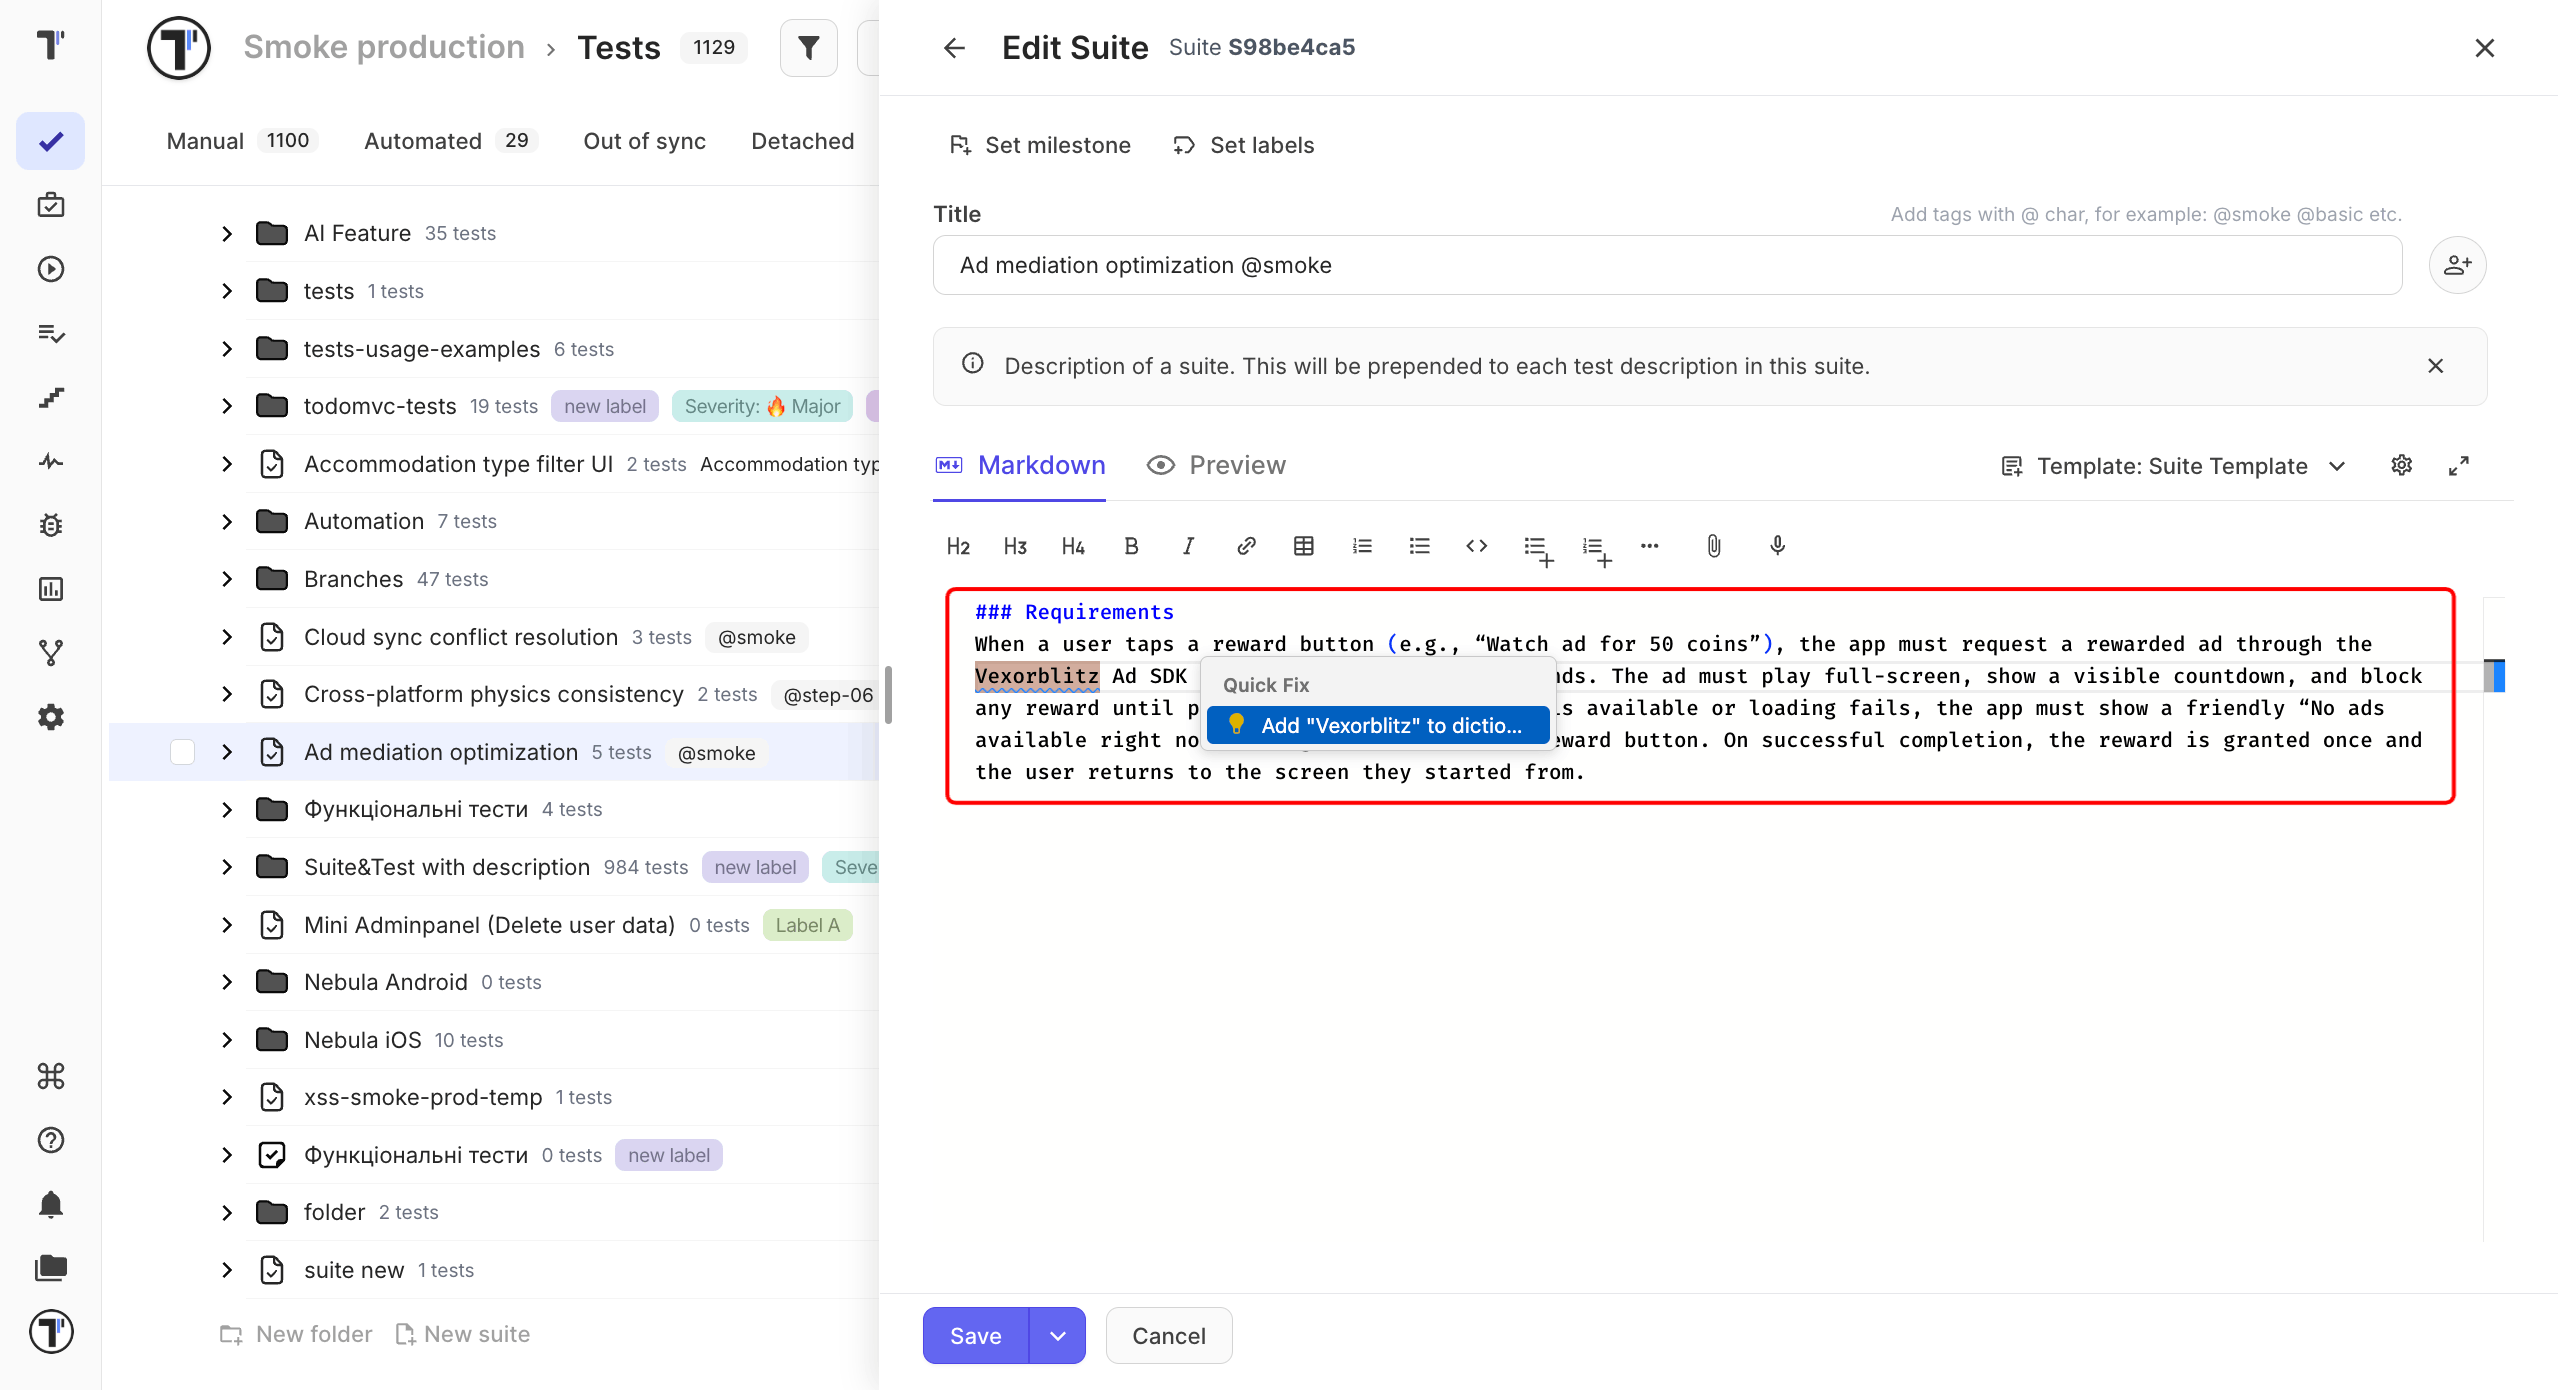Click the Save button
Image resolution: width=2560 pixels, height=1390 pixels.
pos(976,1336)
